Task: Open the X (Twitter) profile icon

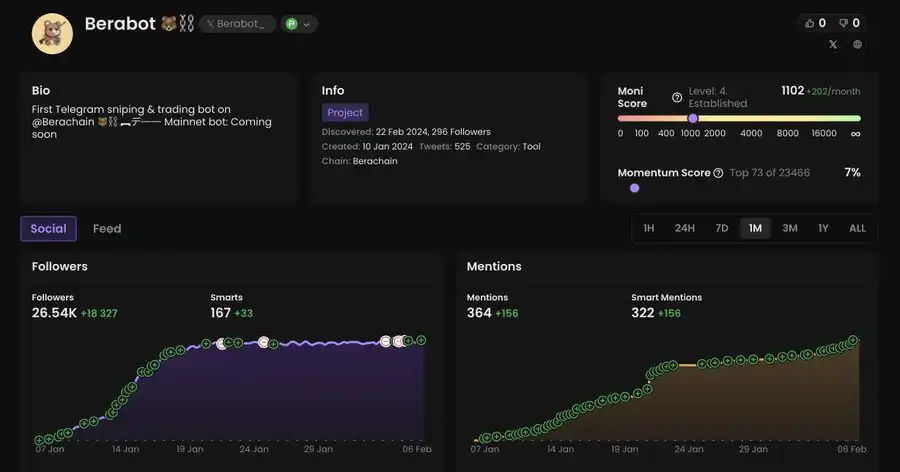Action: click(833, 45)
